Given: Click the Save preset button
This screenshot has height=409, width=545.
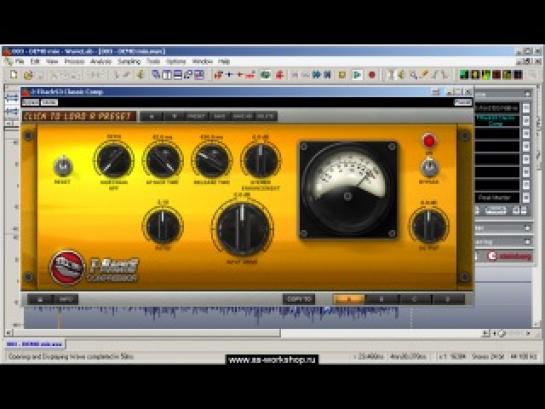Looking at the screenshot, I should click(219, 116).
